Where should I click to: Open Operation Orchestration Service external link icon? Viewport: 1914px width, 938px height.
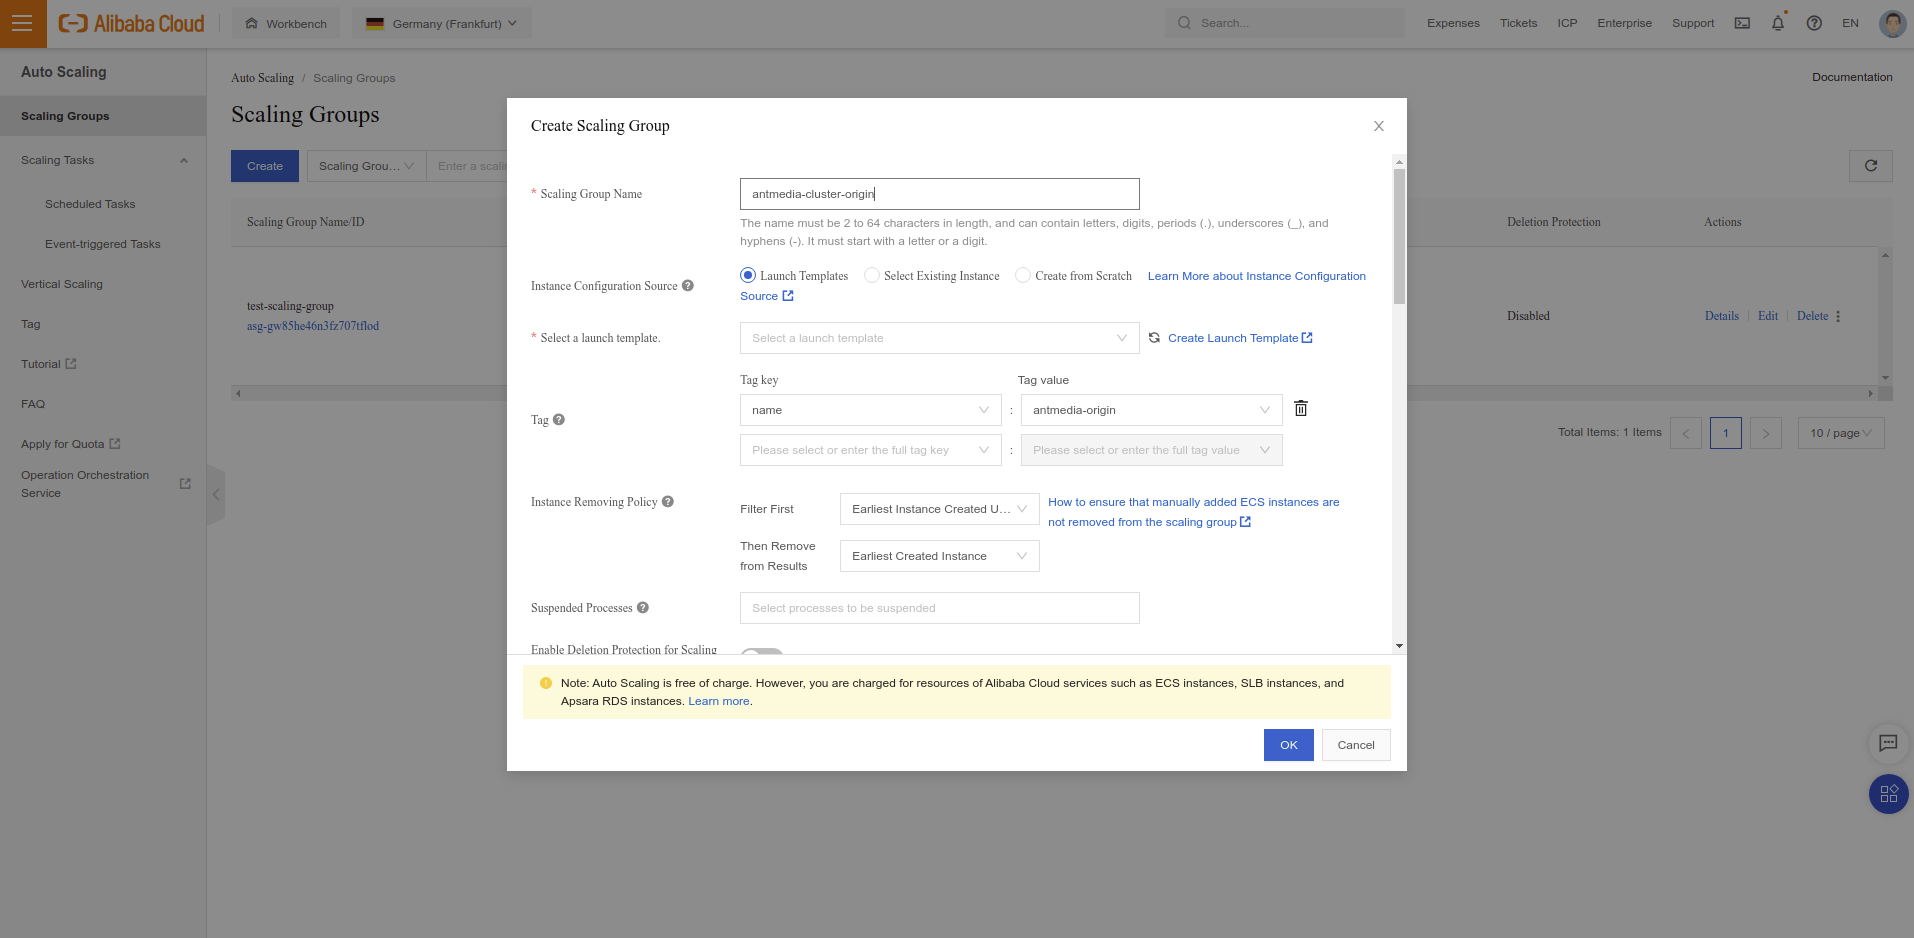pos(185,484)
